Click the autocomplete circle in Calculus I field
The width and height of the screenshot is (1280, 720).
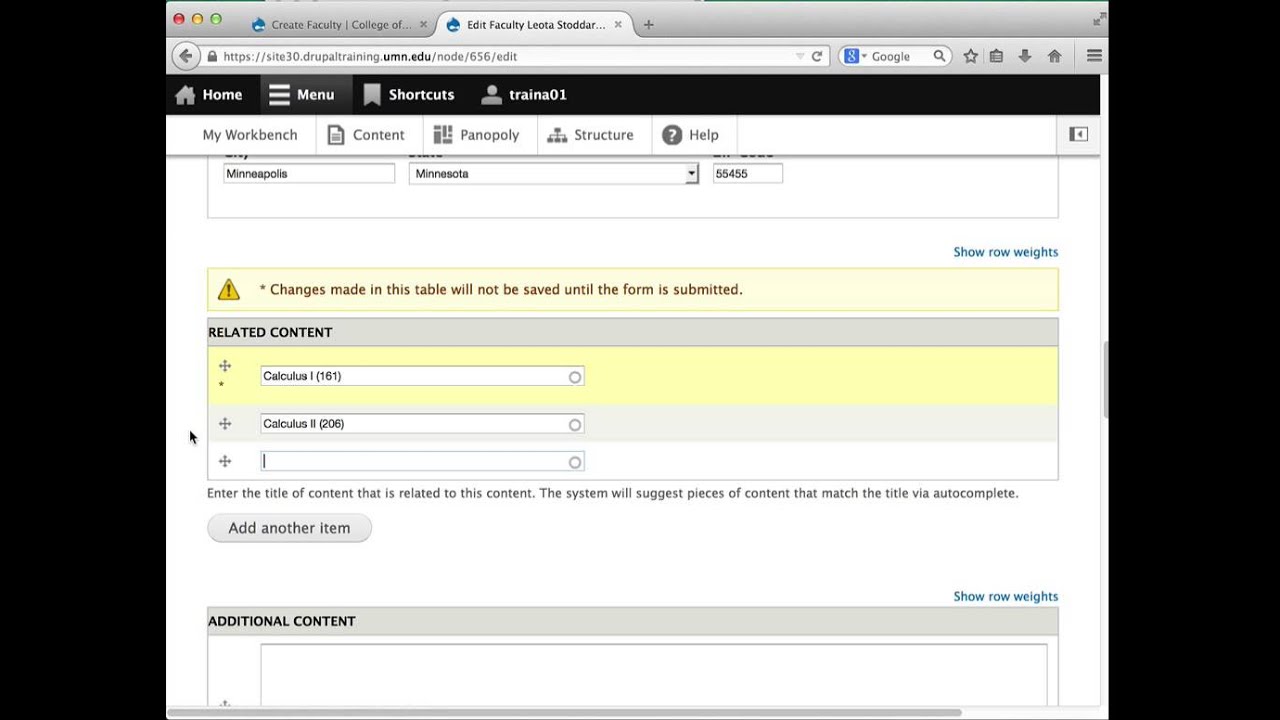[x=574, y=377]
